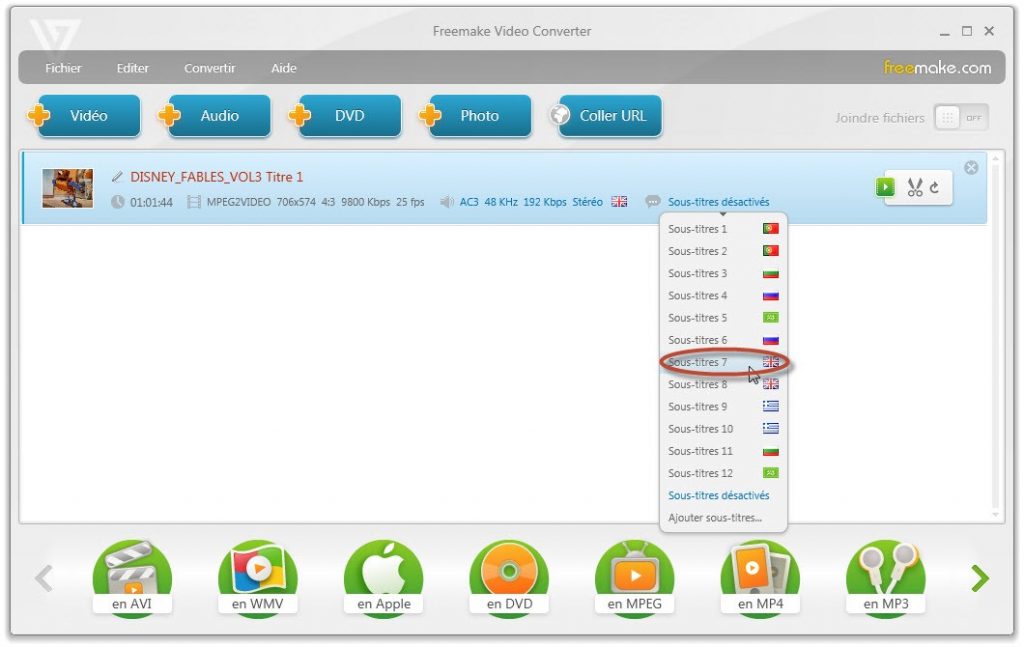Click the speaker audio icon
The height and width of the screenshot is (647, 1024).
pyautogui.click(x=447, y=202)
